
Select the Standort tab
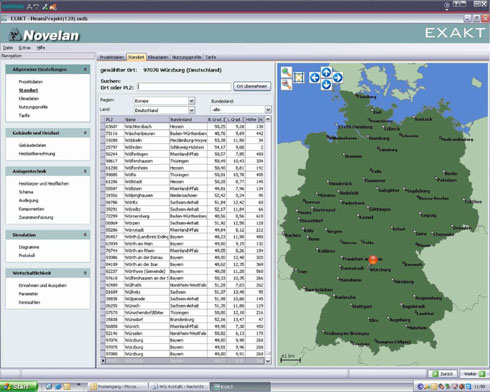(136, 57)
